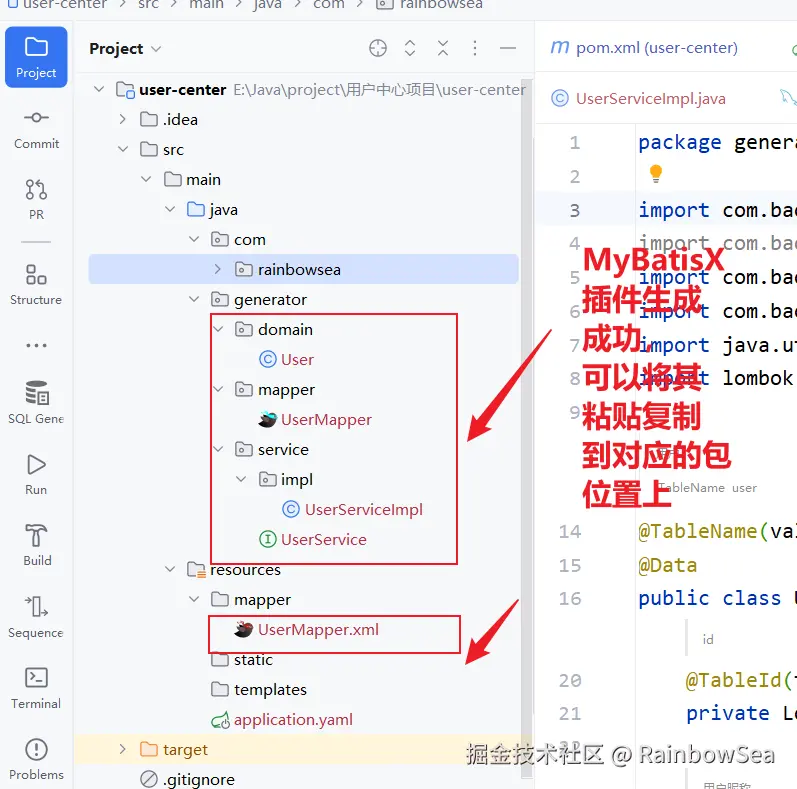Show more tool windows ellipsis
Image resolution: width=797 pixels, height=789 pixels.
point(36,346)
